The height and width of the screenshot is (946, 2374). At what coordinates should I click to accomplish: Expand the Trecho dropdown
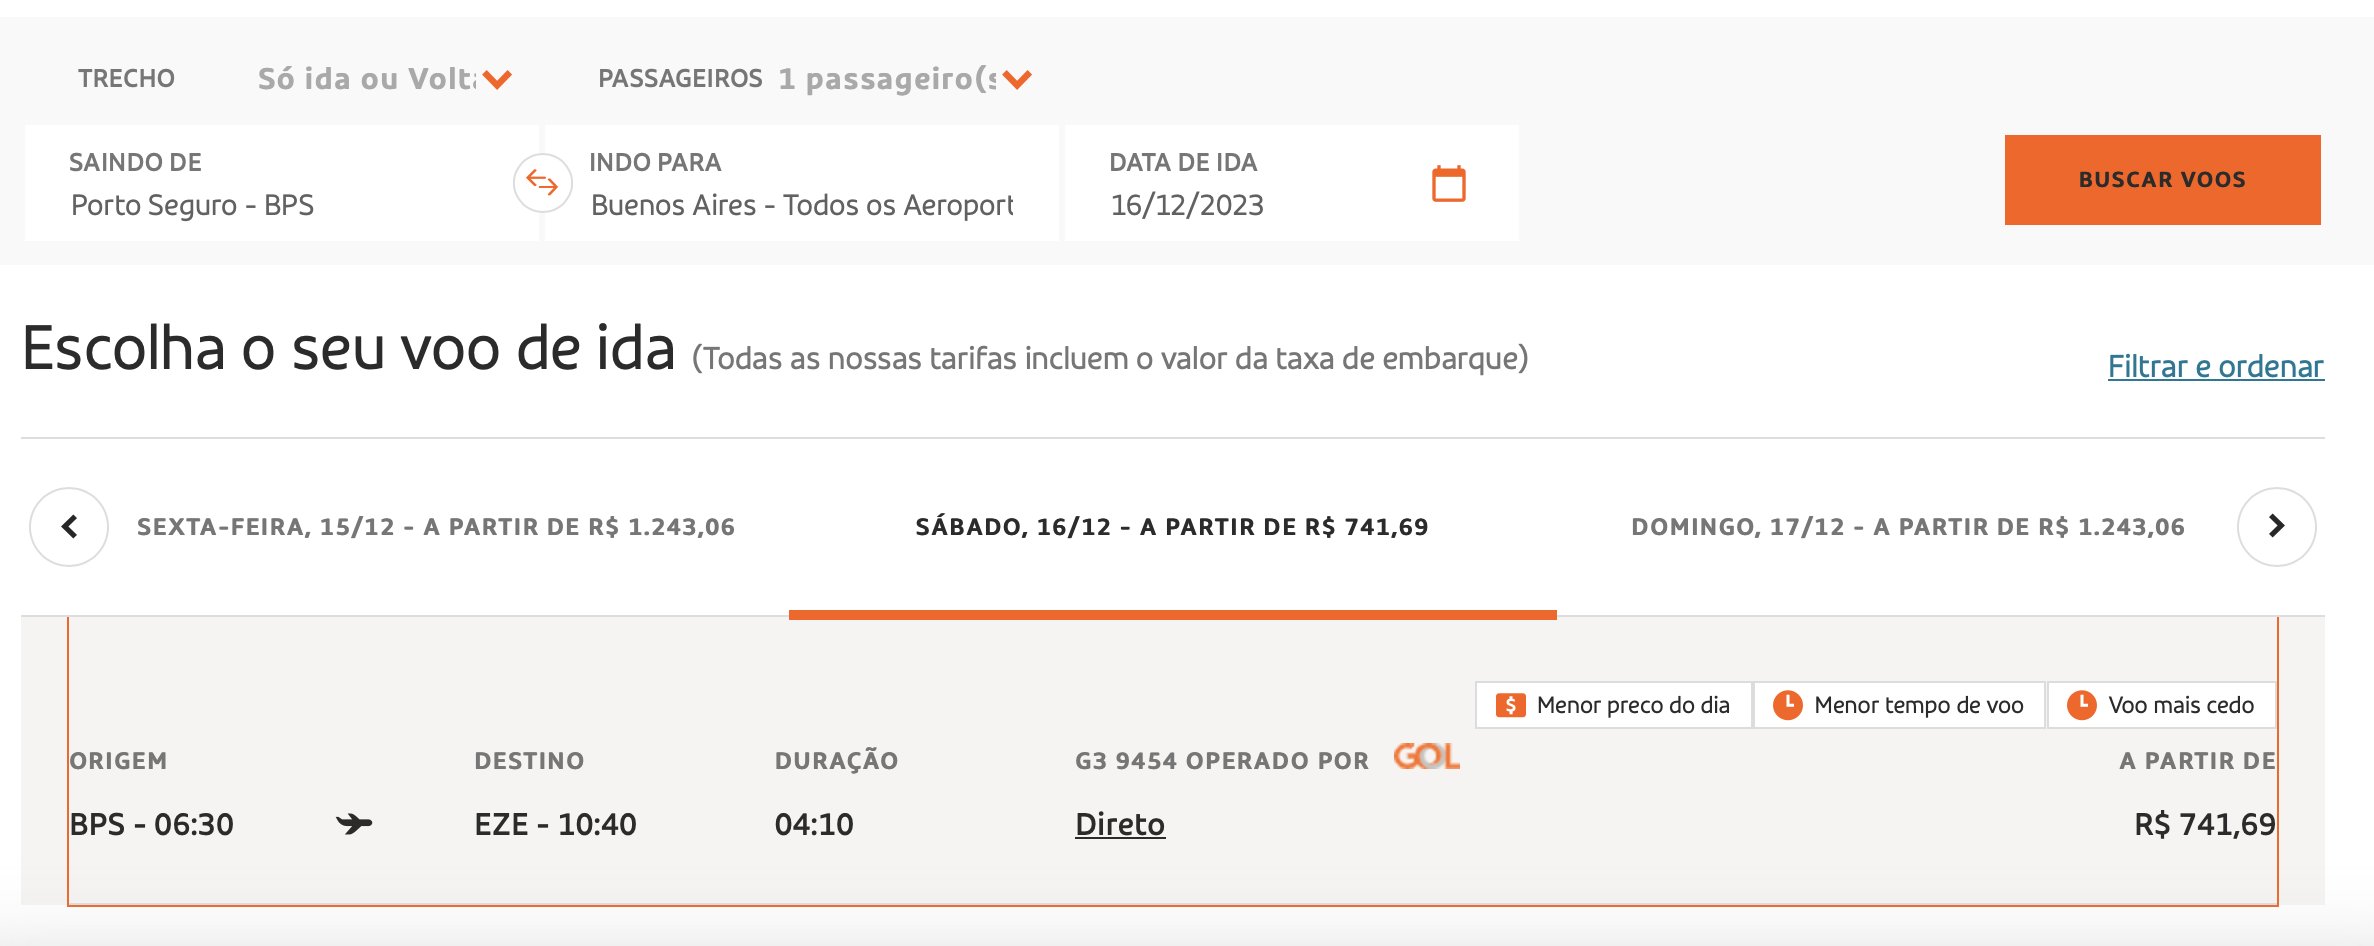coord(385,79)
